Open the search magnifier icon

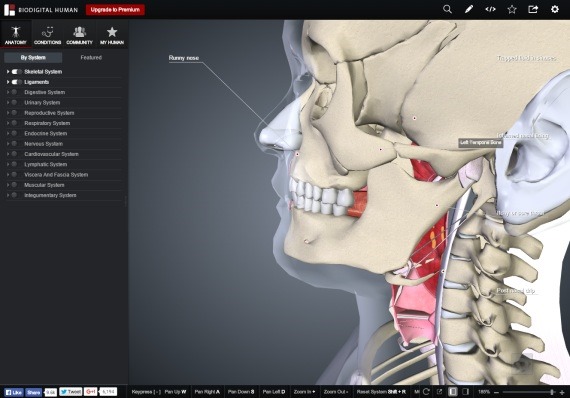pos(447,9)
